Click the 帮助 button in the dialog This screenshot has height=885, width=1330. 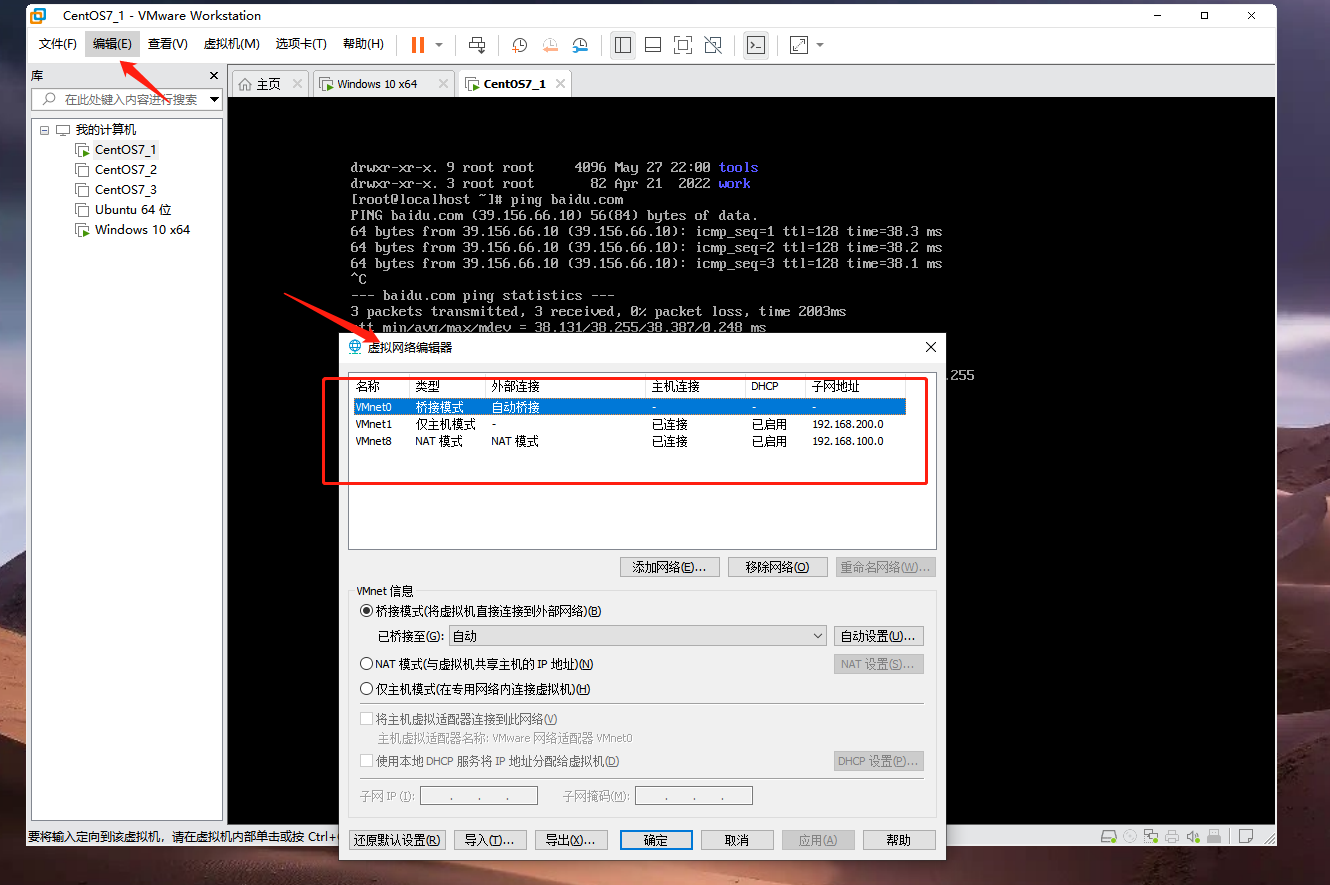click(899, 840)
